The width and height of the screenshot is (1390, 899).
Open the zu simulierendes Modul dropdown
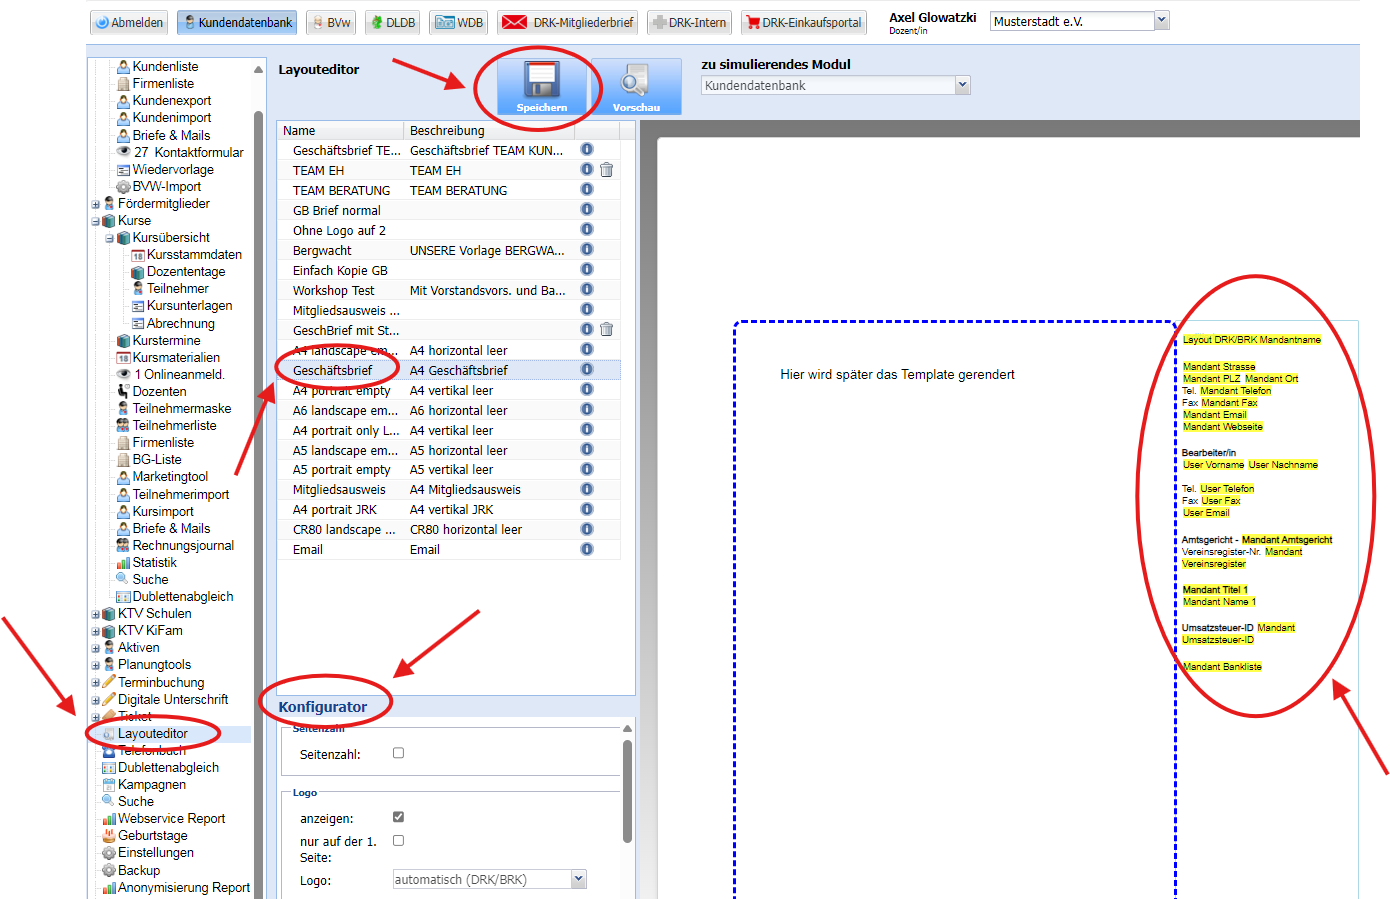[962, 85]
